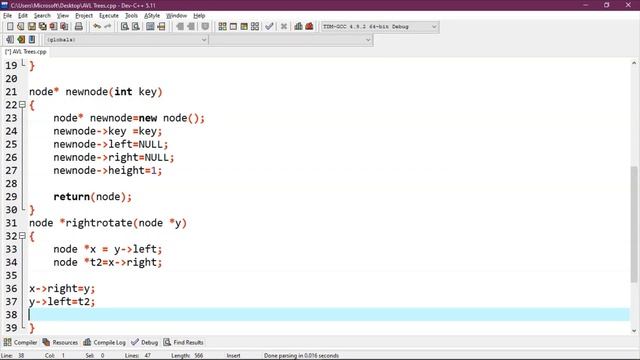Click line number 31 in the gutter
This screenshot has height=360, width=640.
click(x=11, y=223)
